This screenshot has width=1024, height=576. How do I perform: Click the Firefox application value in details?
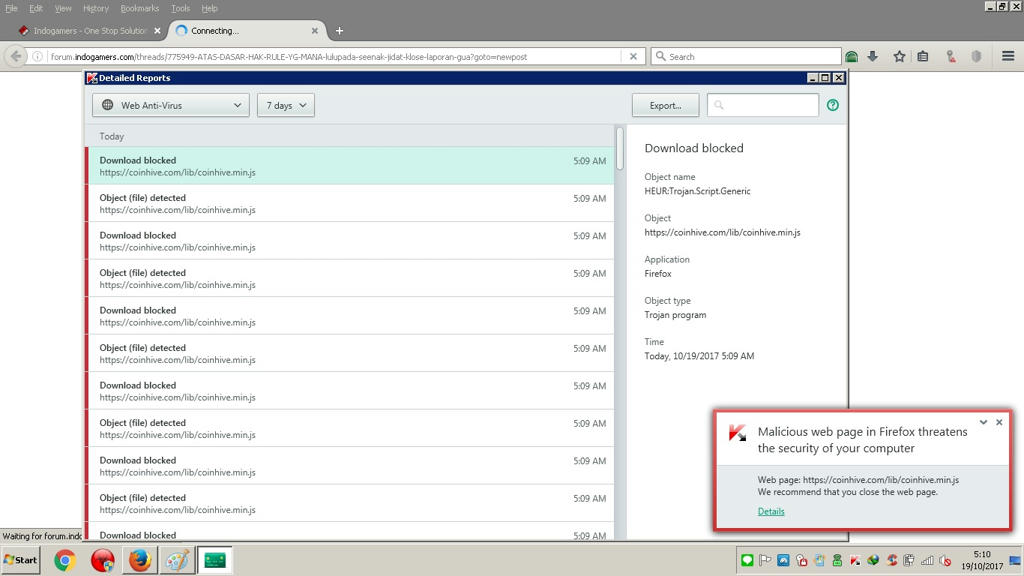click(x=658, y=274)
